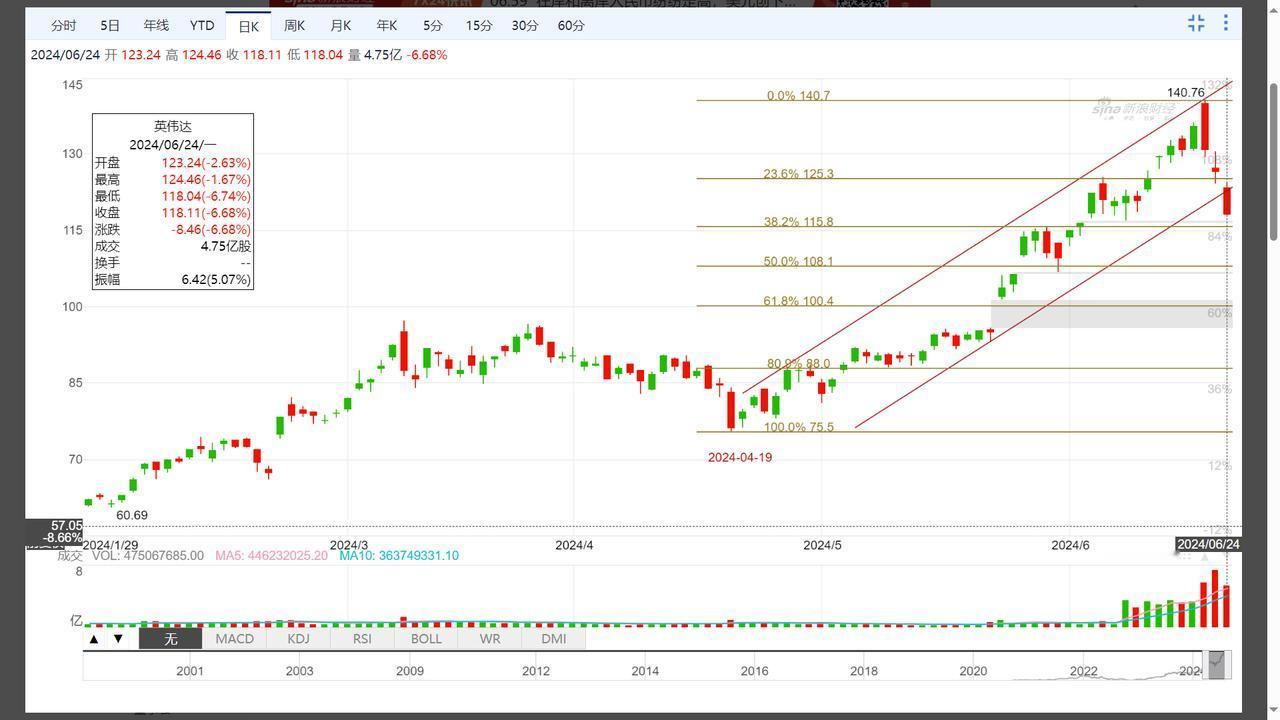Screen dimensions: 1280x720
Task: Open the three-dot more options menu
Action: (1226, 23)
